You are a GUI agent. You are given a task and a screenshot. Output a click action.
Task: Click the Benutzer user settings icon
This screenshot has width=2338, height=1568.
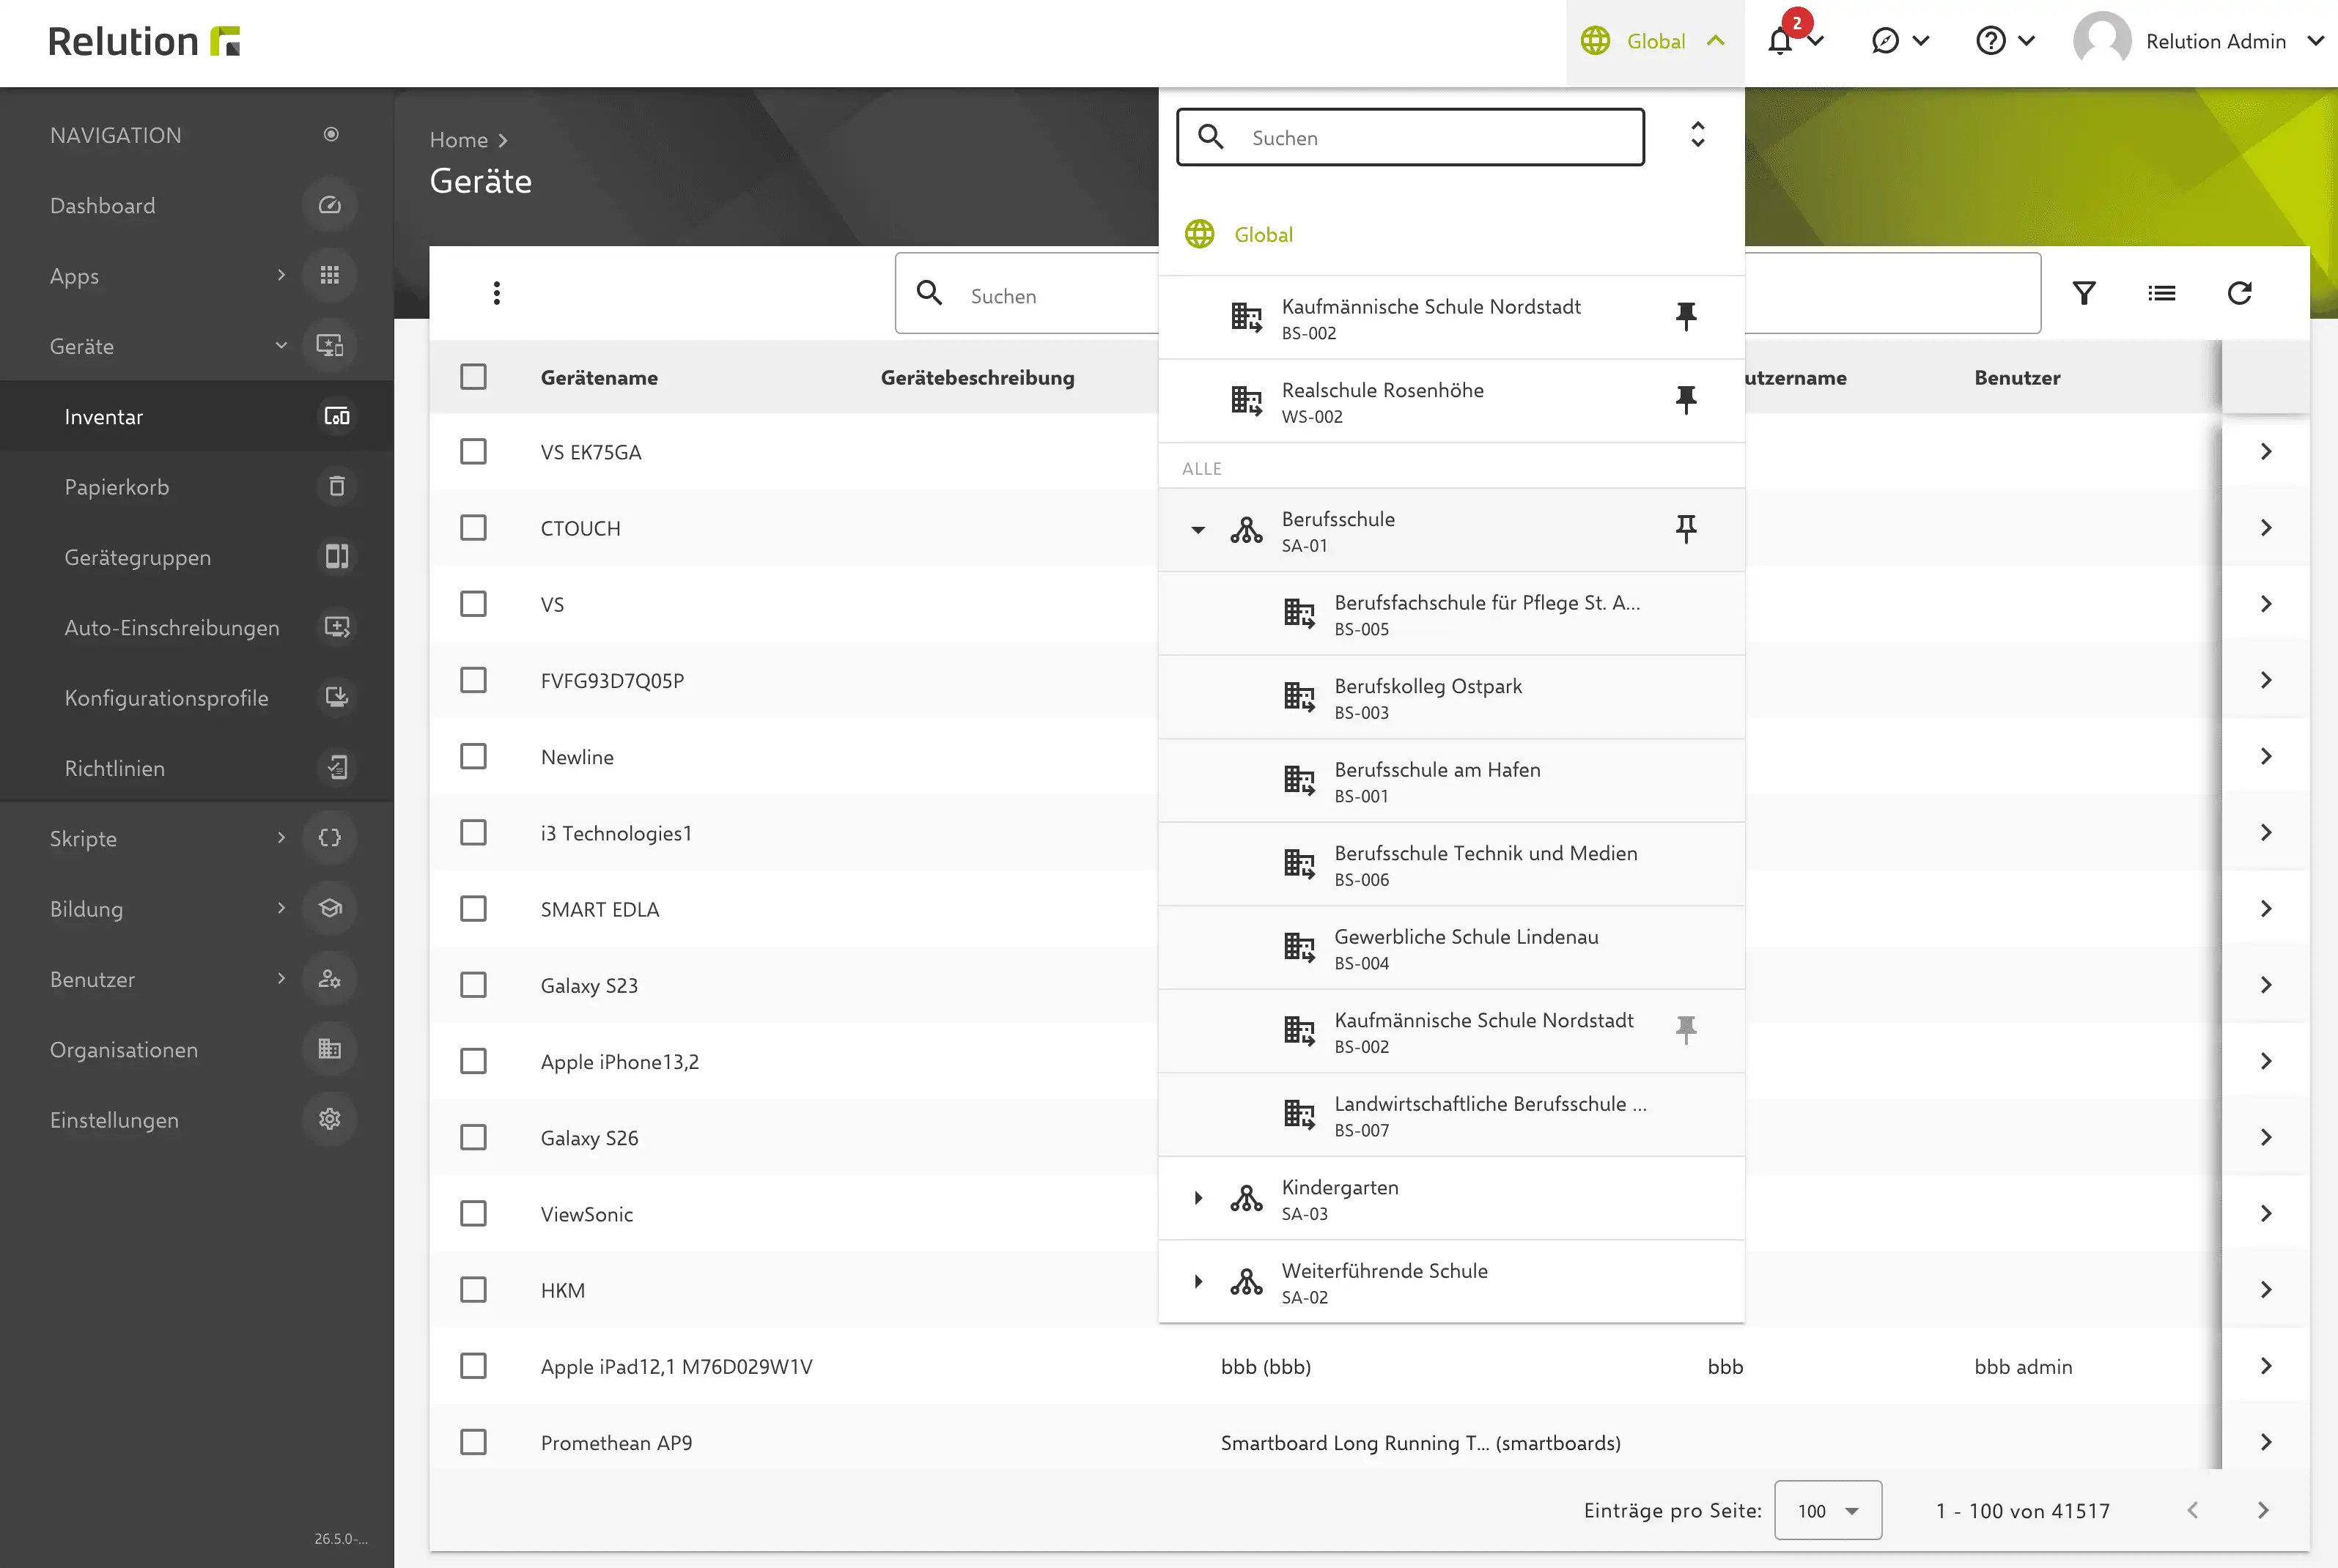(330, 979)
